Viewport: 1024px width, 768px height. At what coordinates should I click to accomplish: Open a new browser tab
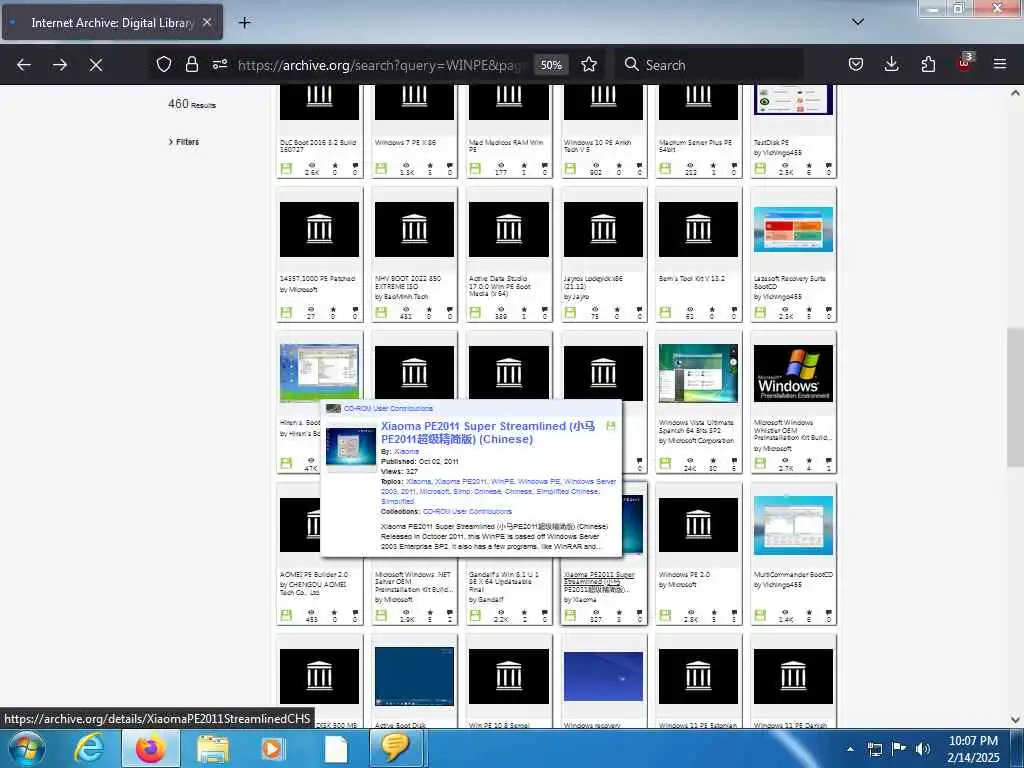(x=244, y=23)
